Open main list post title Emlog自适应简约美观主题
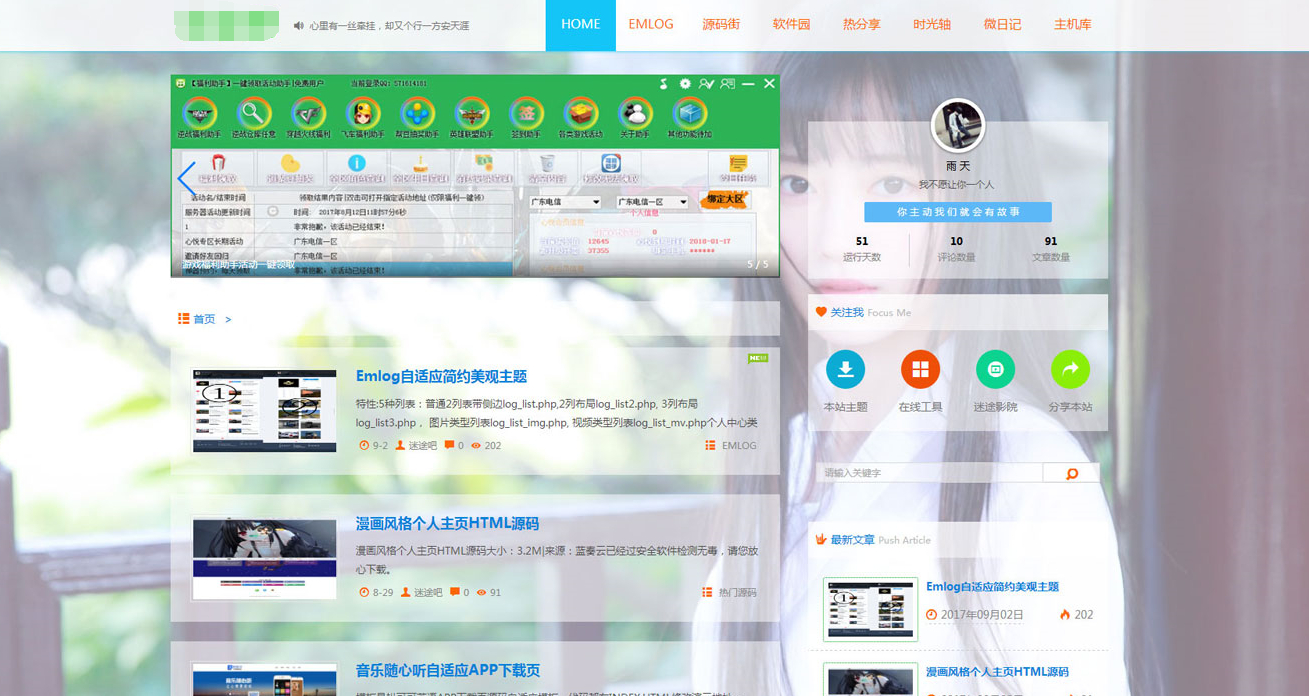1309x696 pixels. tap(441, 376)
